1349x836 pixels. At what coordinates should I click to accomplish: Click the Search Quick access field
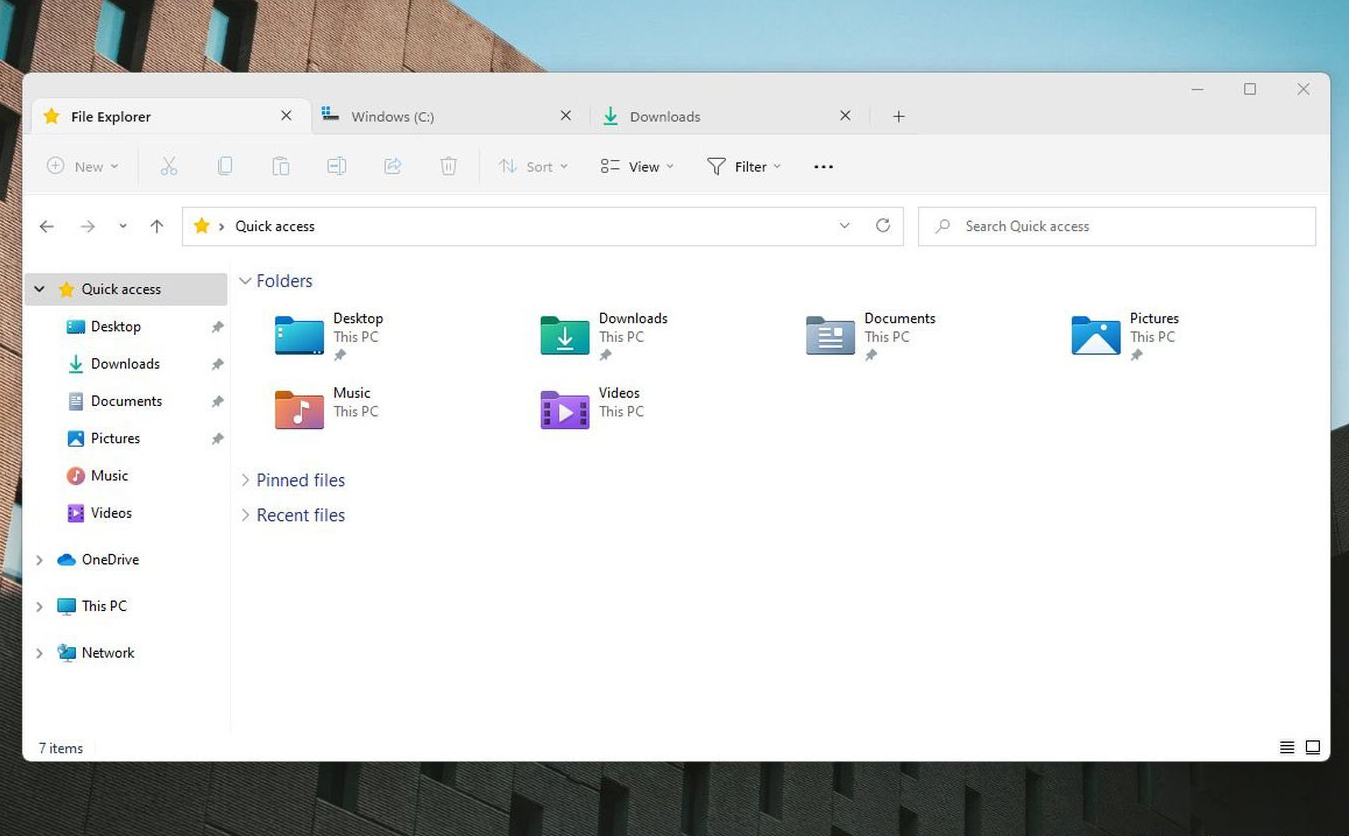pyautogui.click(x=1116, y=227)
